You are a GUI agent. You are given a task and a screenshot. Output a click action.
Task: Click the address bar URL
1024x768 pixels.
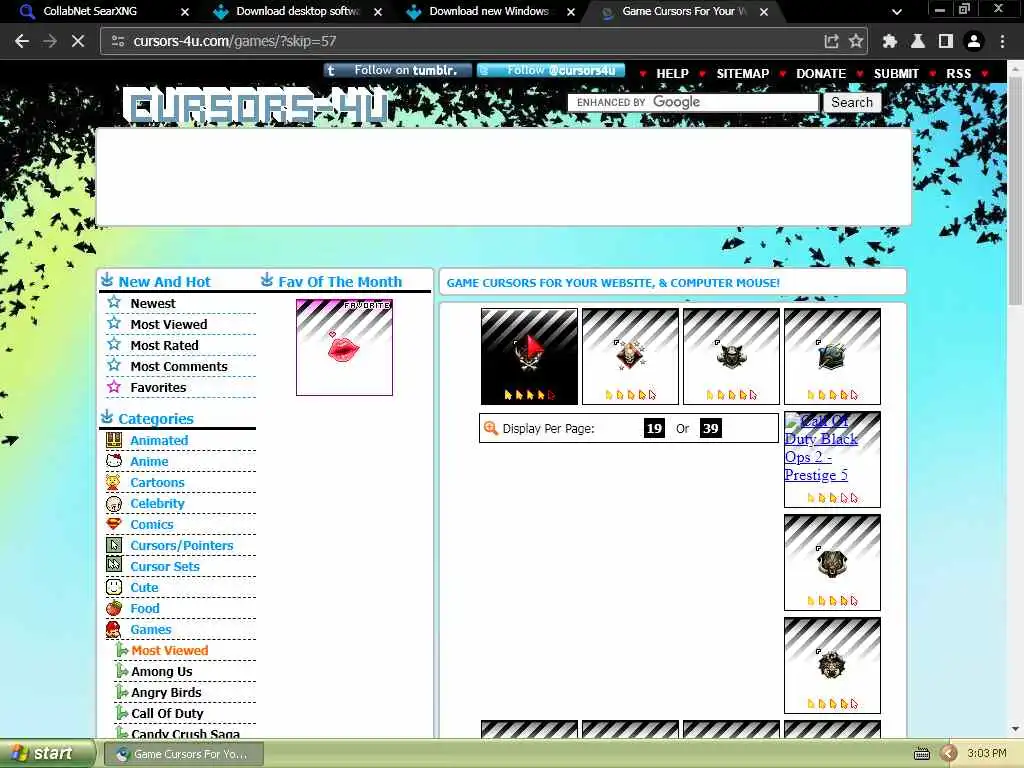point(234,41)
